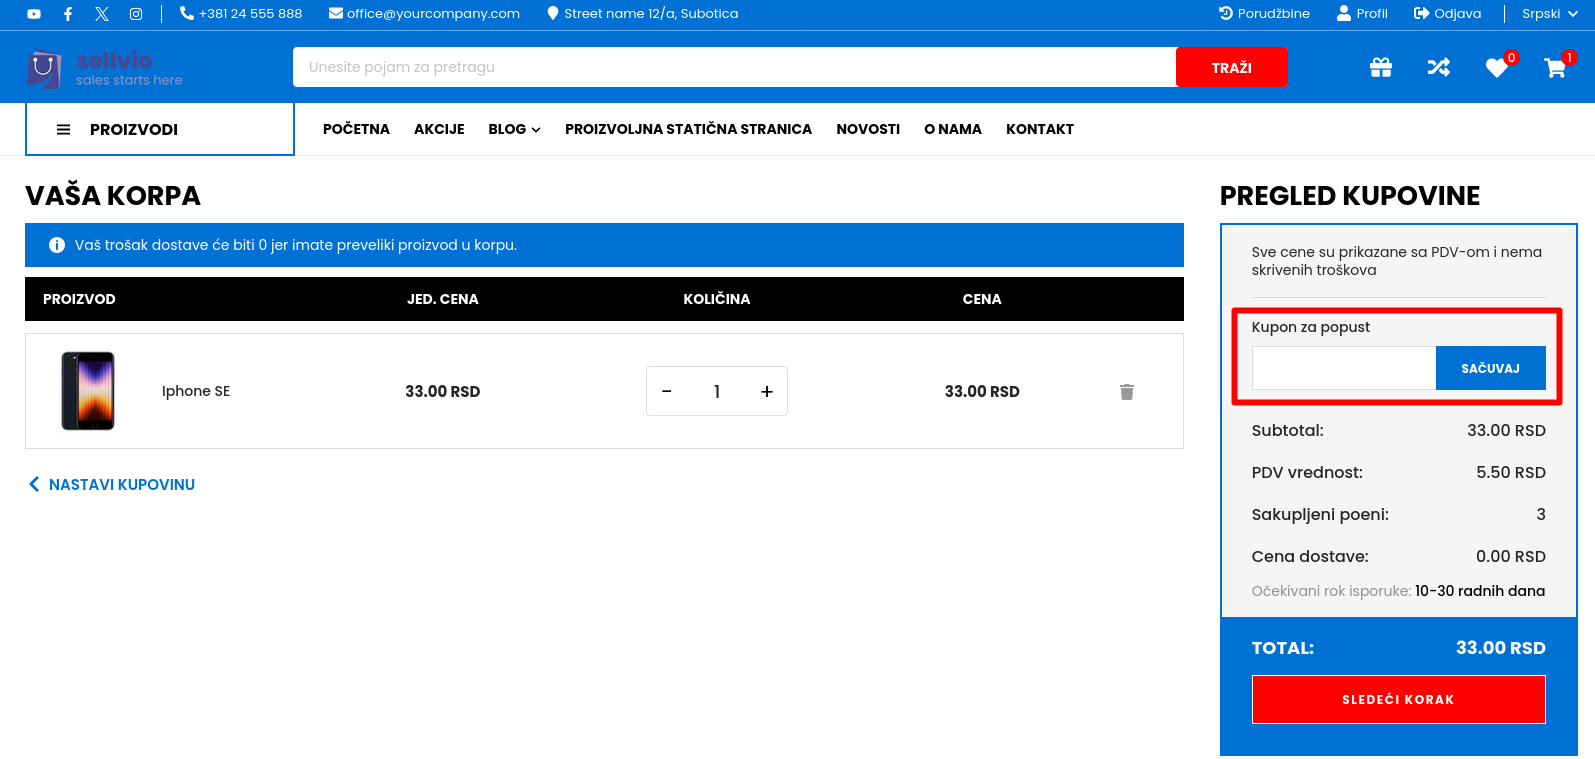Increase quantity with plus button
Screen dimensions: 1595x759
coord(767,392)
